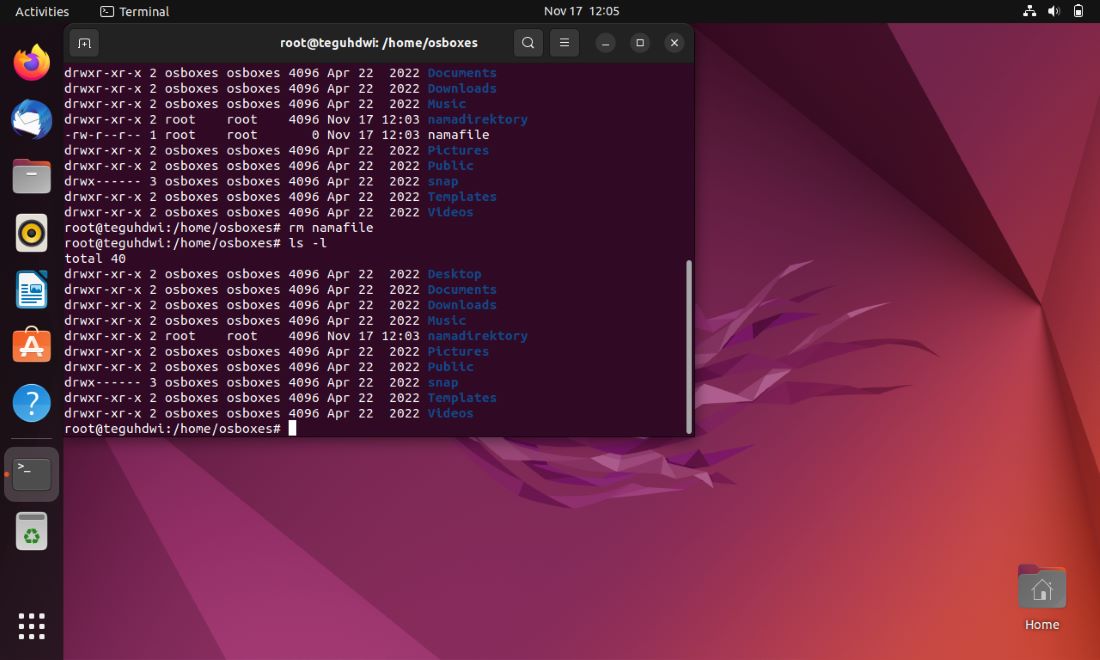Click the 'ls -l' command text
The image size is (1100, 660).
coord(307,243)
